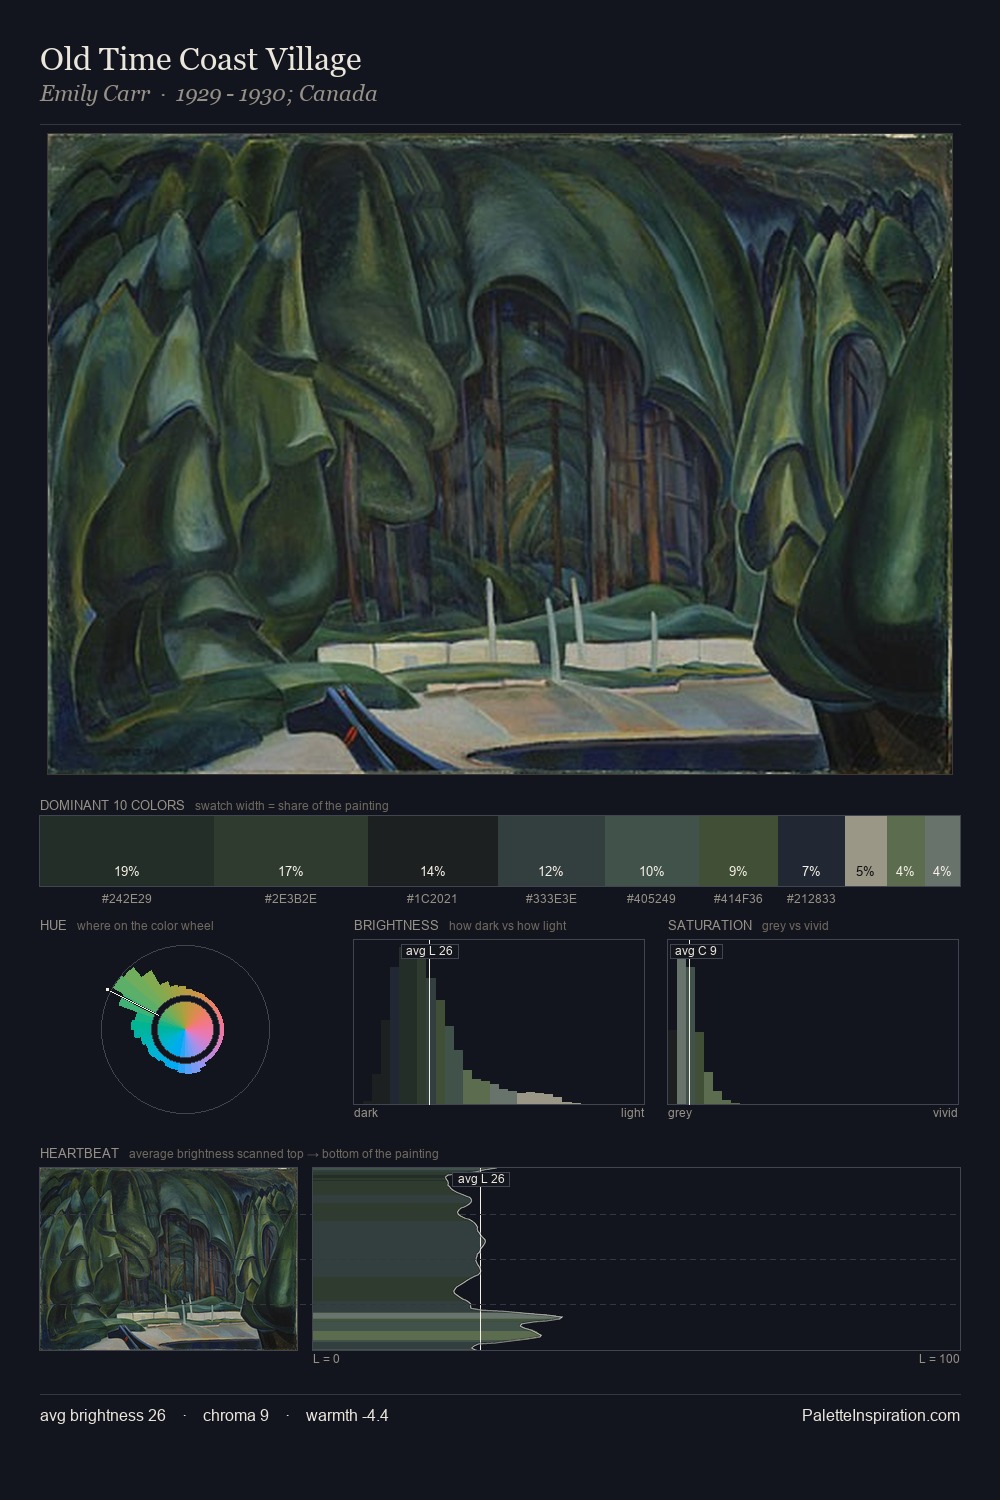Screen dimensions: 1000x1500
Task: Click the HEARTBEAT section heading
Action: click(x=79, y=1153)
